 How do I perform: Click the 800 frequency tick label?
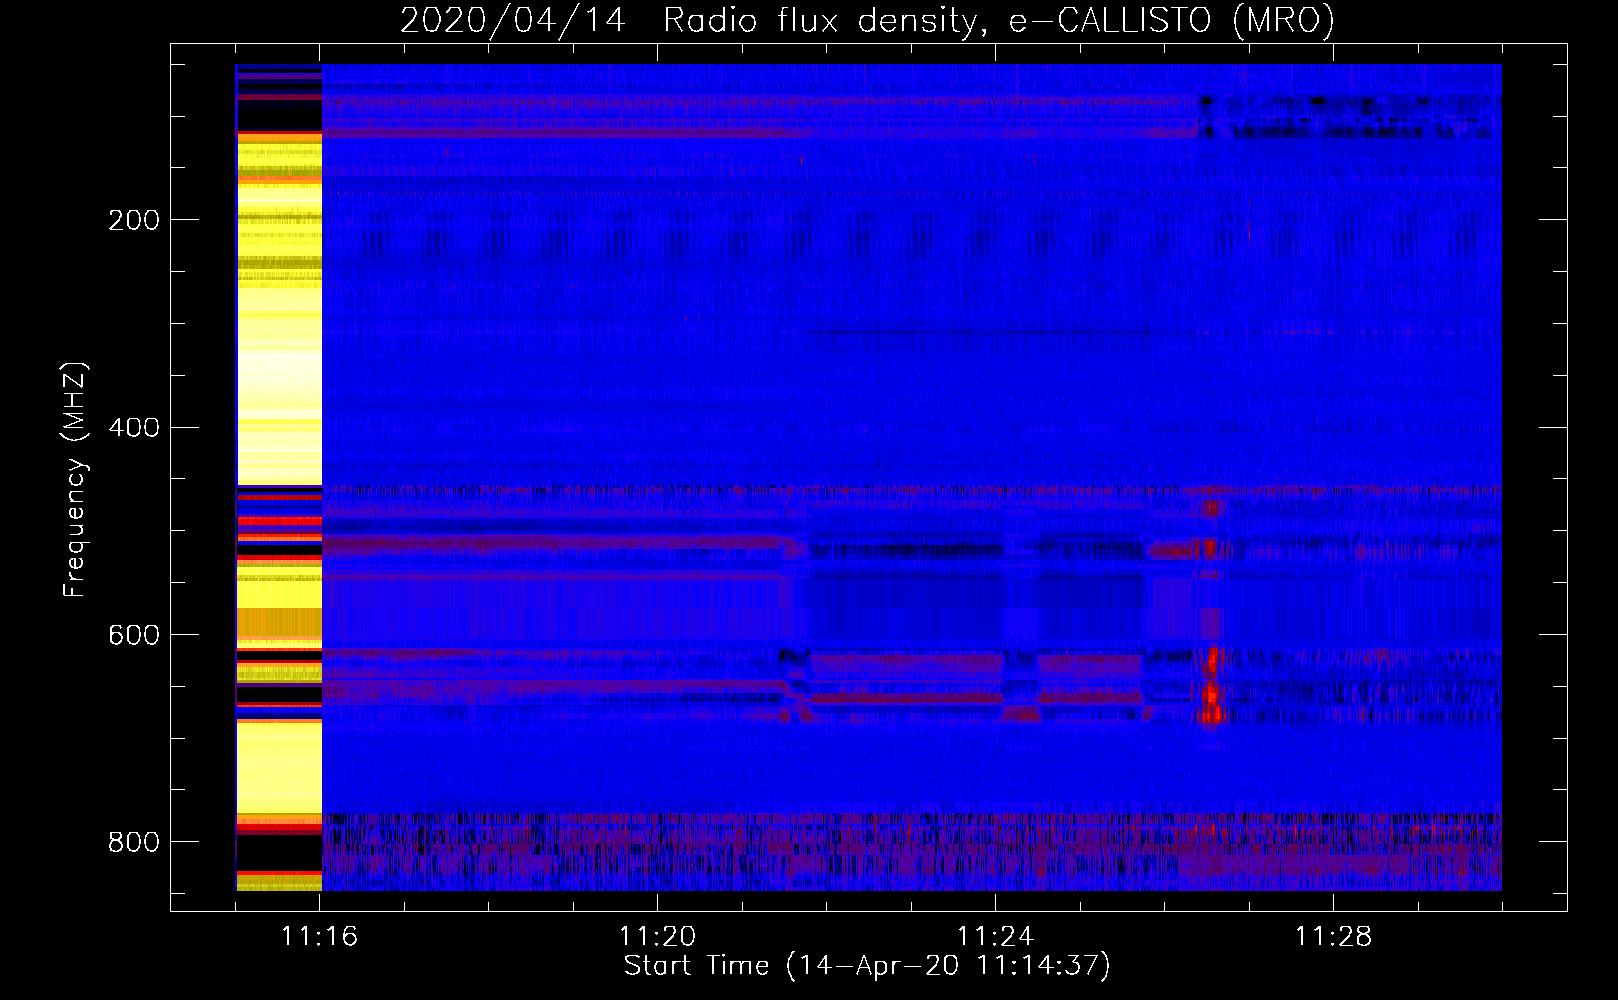click(134, 842)
